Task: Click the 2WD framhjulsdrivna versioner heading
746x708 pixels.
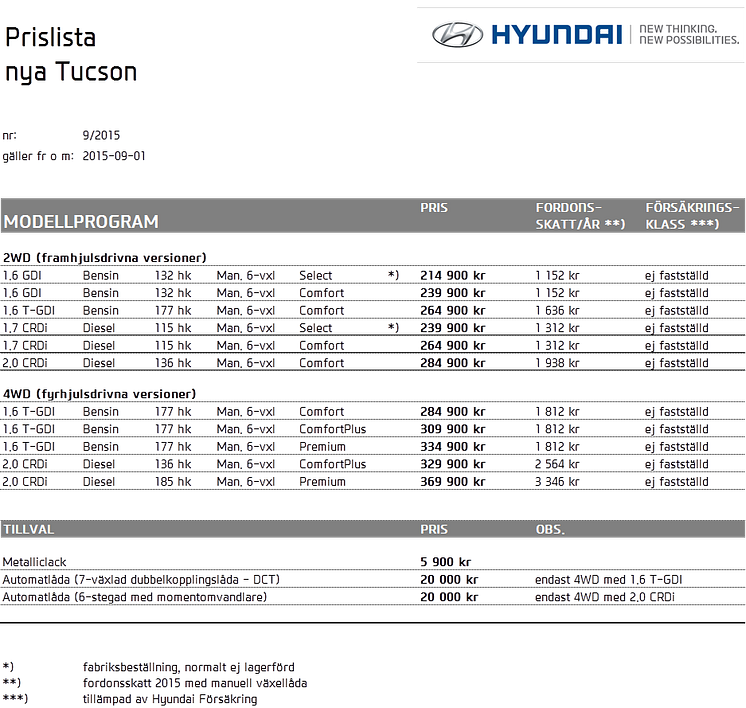Action: click(105, 258)
